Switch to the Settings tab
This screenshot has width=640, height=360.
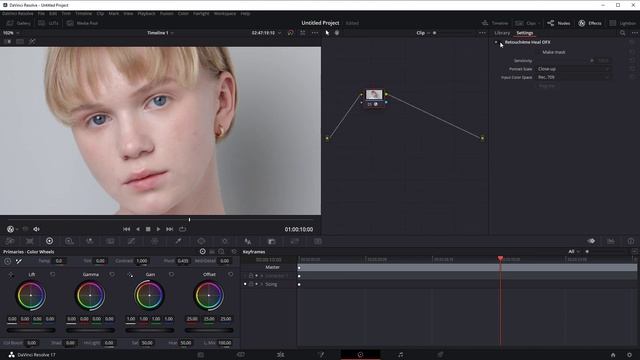coord(524,33)
